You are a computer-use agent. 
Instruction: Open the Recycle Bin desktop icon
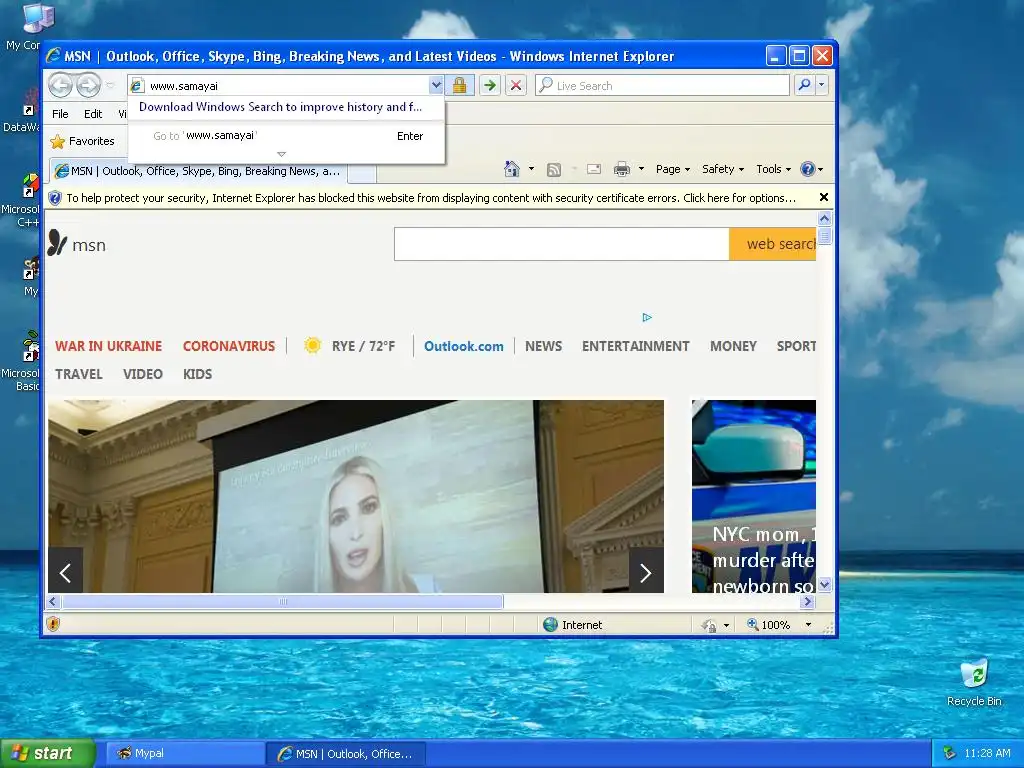(x=974, y=682)
